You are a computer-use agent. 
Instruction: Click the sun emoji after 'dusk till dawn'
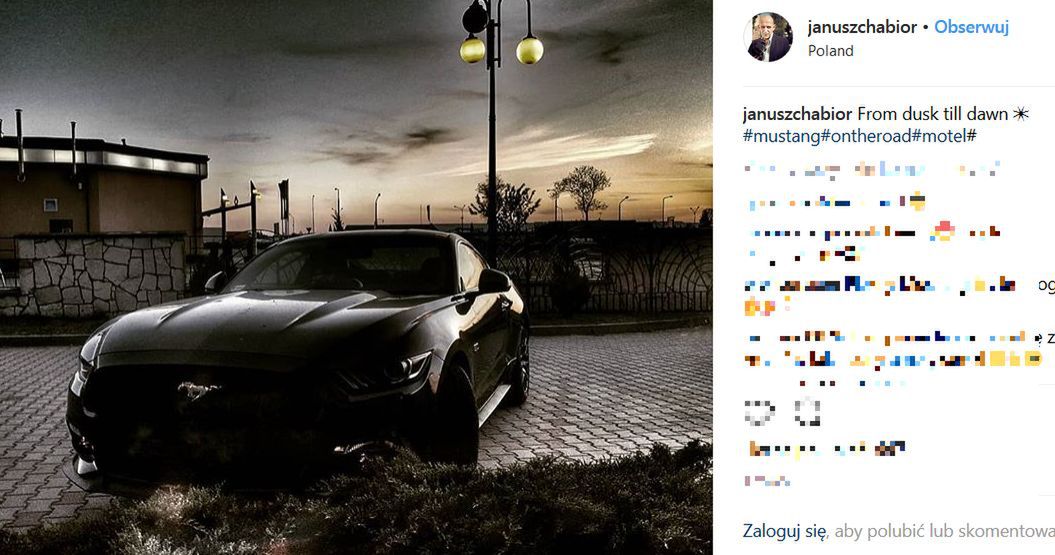(1021, 114)
